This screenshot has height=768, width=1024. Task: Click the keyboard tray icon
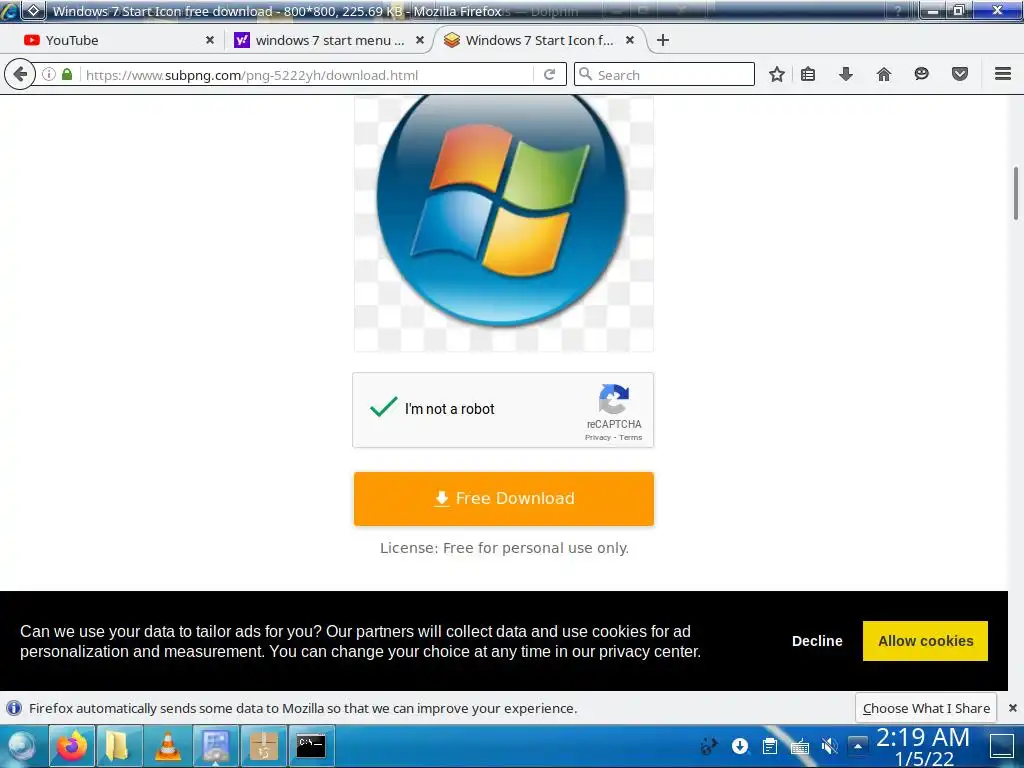click(799, 745)
